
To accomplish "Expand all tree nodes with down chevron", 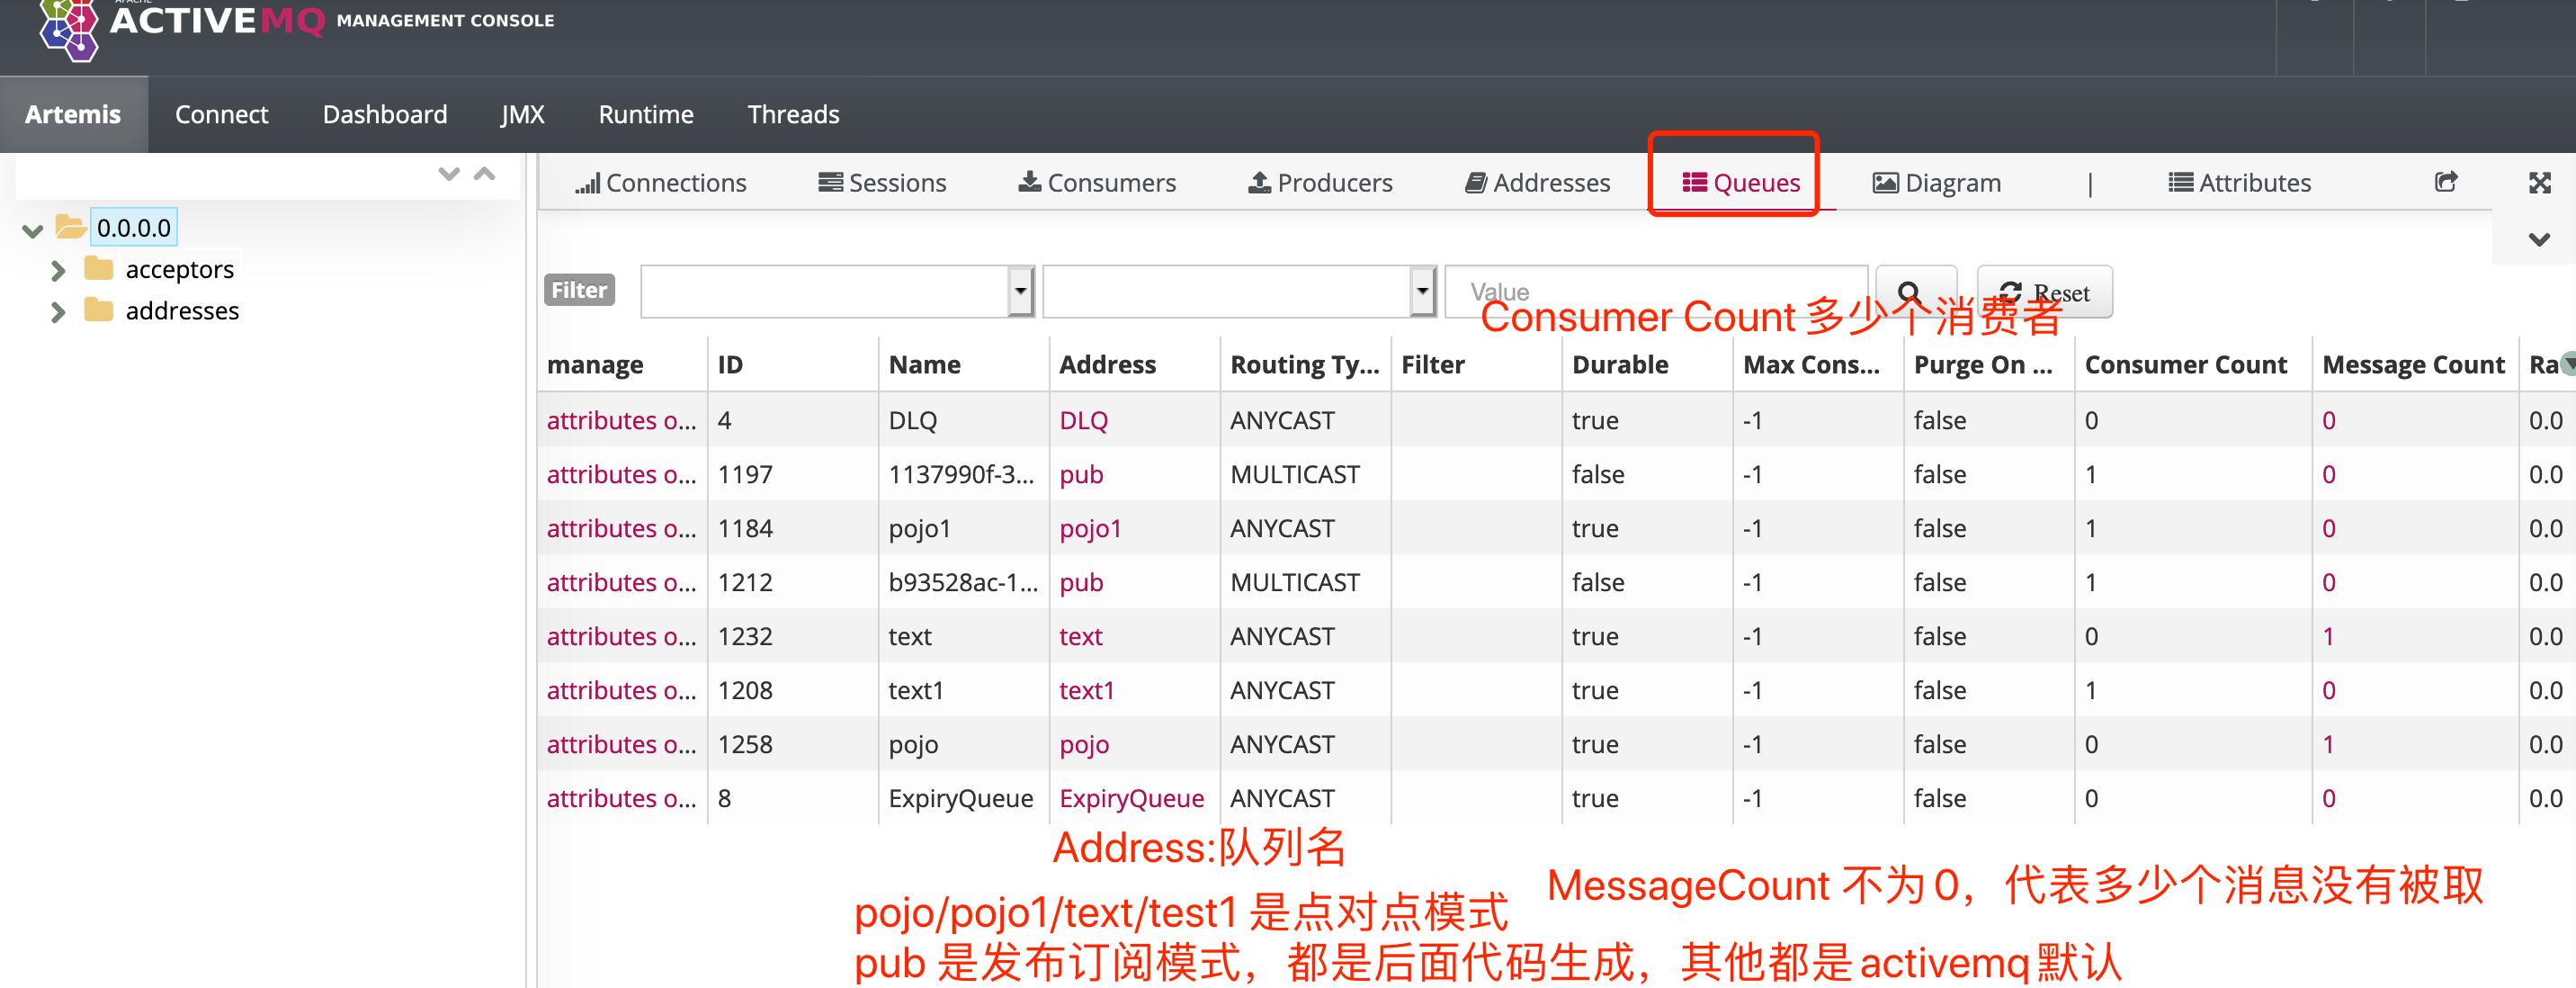I will click(448, 174).
